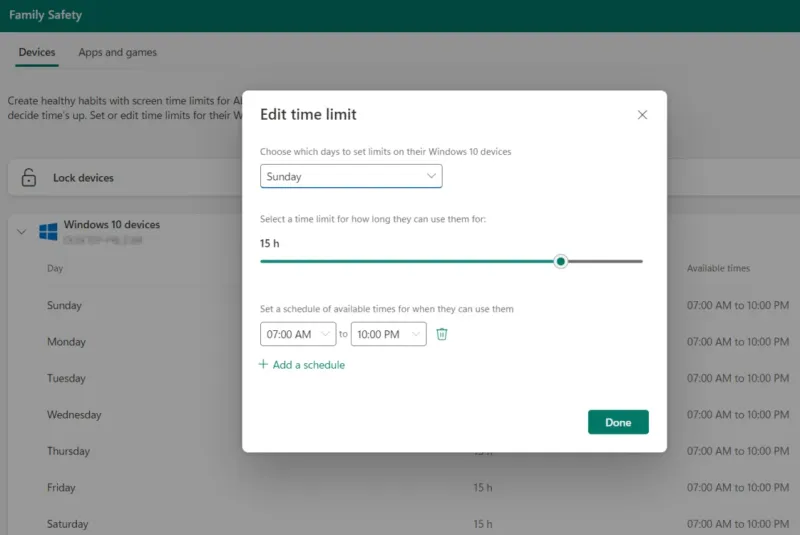Click the Lock devices label
Viewport: 800px width, 535px height.
click(x=83, y=178)
